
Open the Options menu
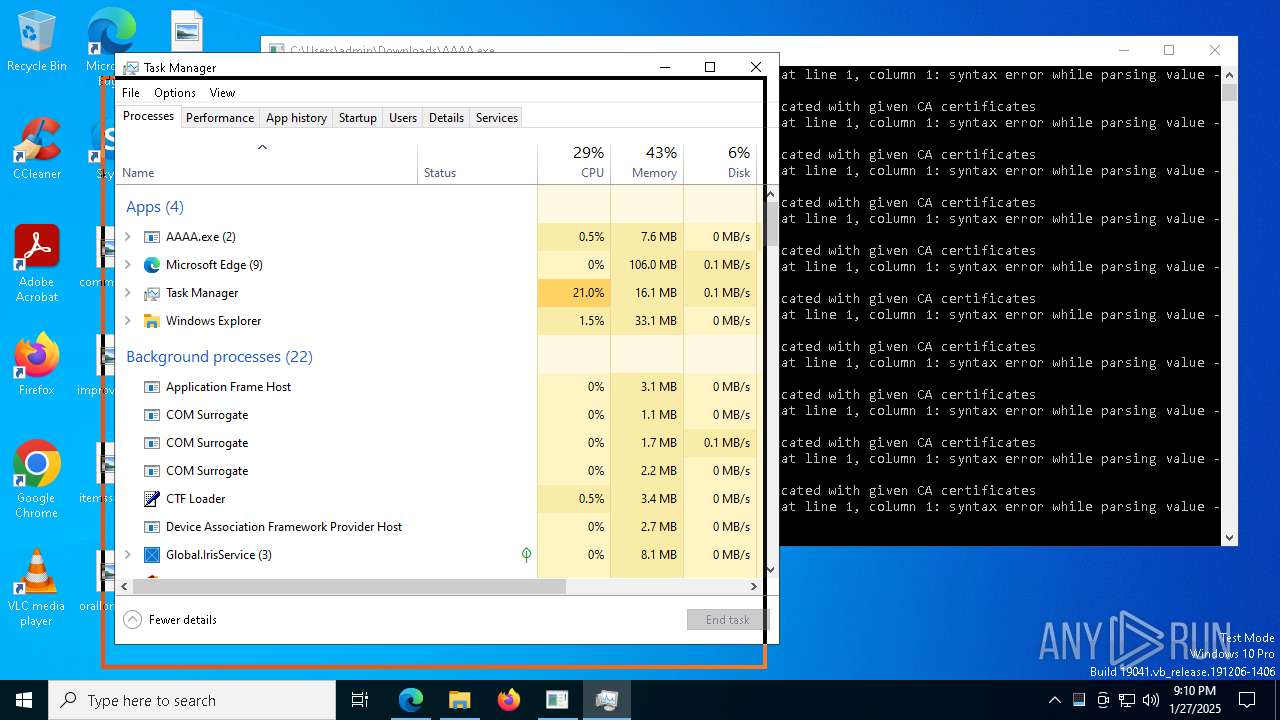pyautogui.click(x=175, y=93)
